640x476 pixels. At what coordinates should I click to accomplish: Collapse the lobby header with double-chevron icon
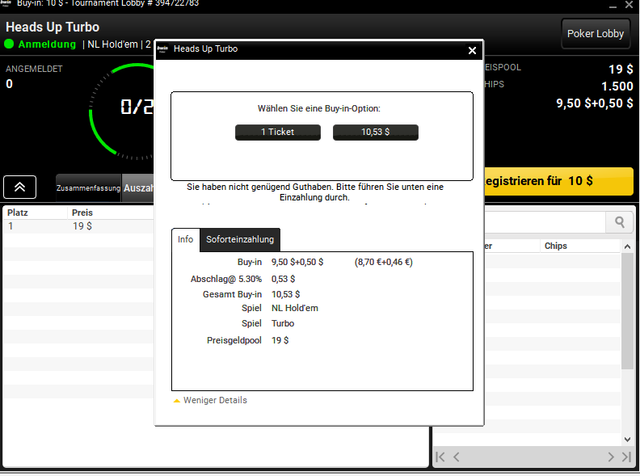tap(20, 187)
